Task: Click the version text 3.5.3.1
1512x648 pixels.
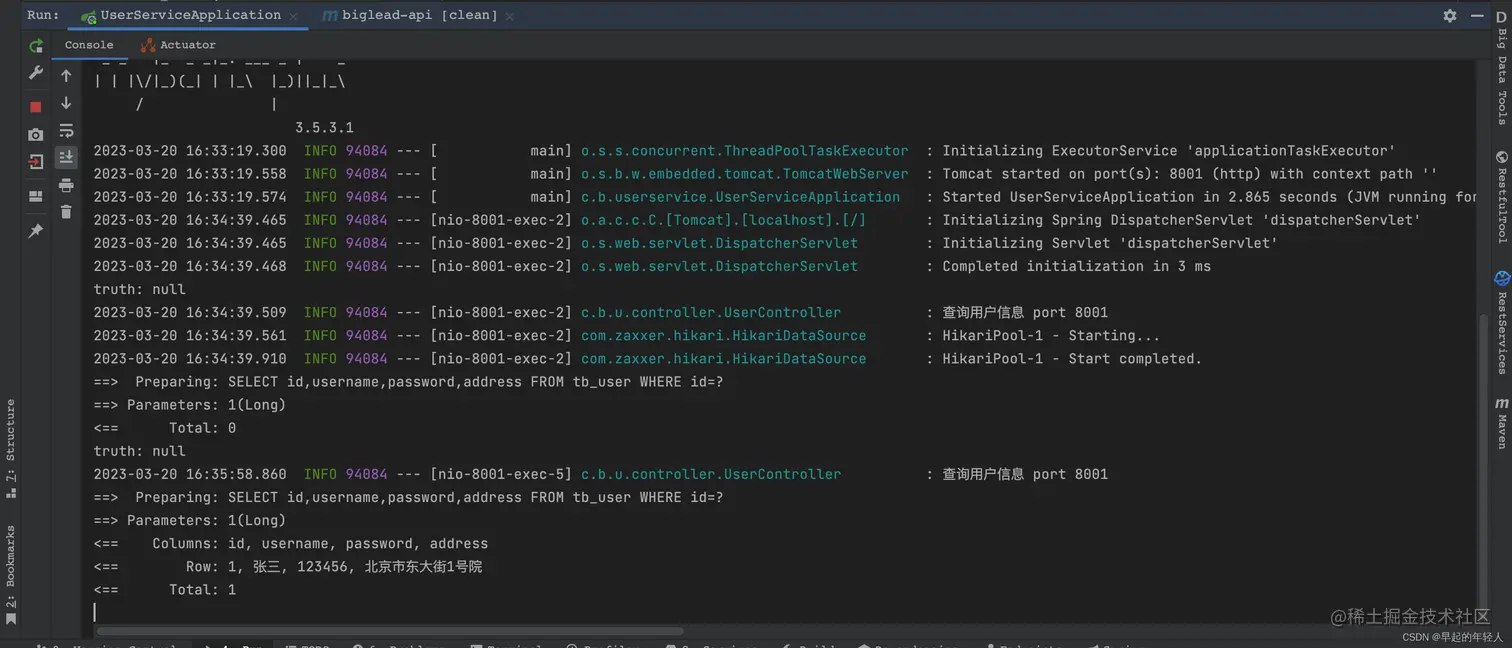Action: point(324,128)
